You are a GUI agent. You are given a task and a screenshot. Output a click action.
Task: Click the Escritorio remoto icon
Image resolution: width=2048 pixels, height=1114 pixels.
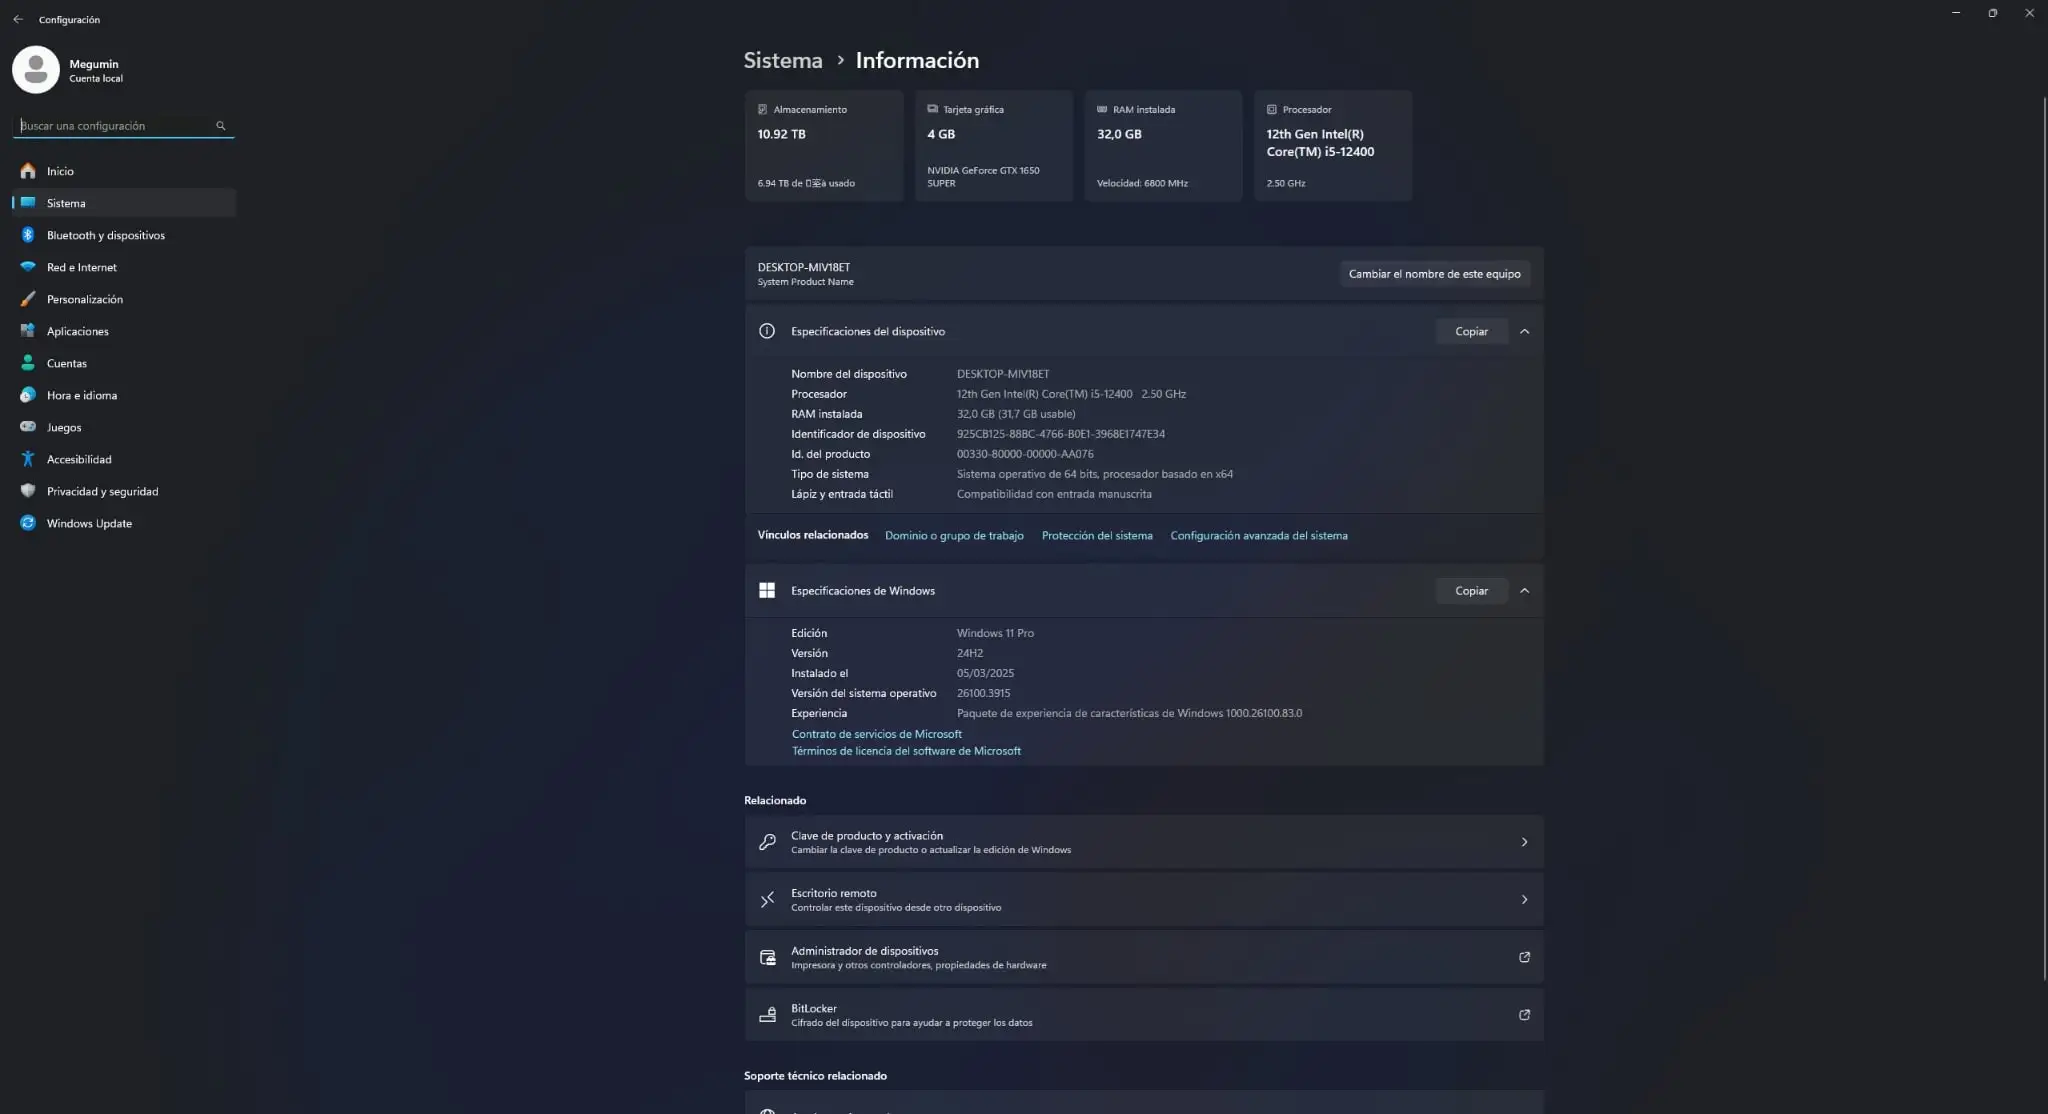767,900
